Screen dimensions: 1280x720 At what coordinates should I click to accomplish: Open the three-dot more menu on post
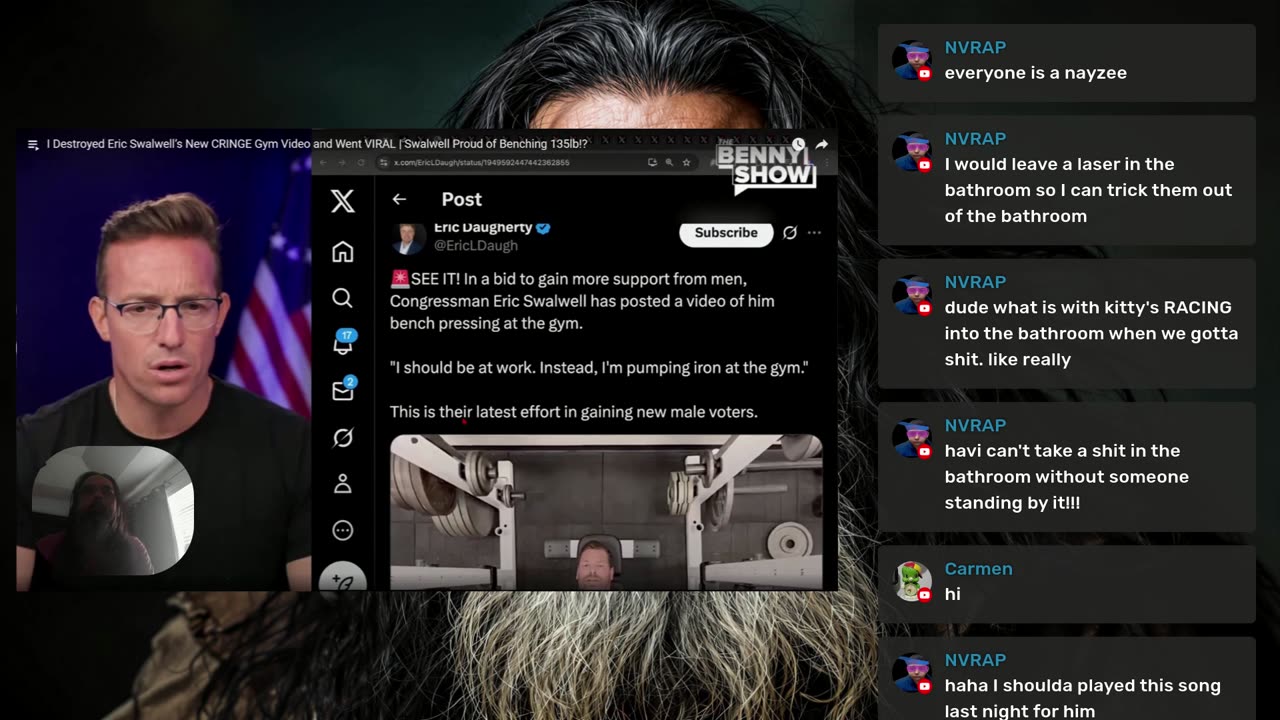click(814, 233)
